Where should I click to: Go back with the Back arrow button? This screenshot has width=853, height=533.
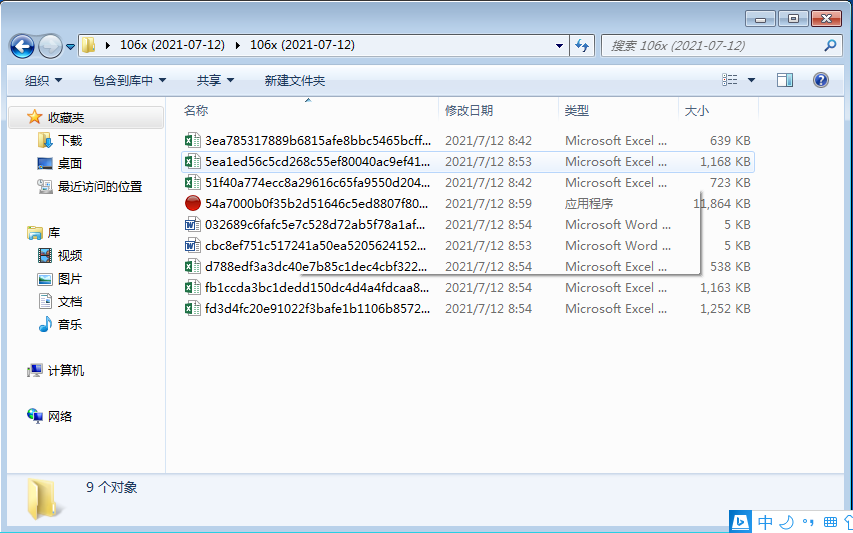22,47
